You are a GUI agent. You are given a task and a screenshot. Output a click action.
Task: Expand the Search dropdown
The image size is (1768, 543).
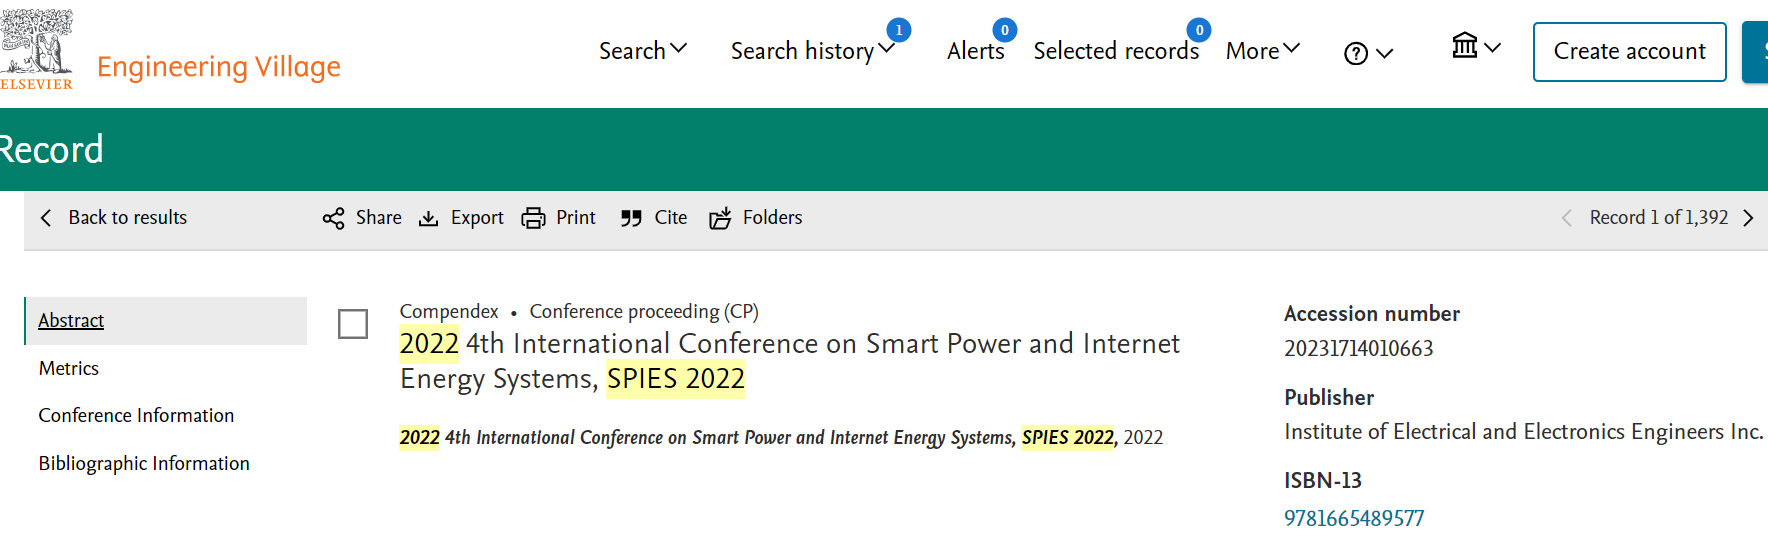point(642,50)
